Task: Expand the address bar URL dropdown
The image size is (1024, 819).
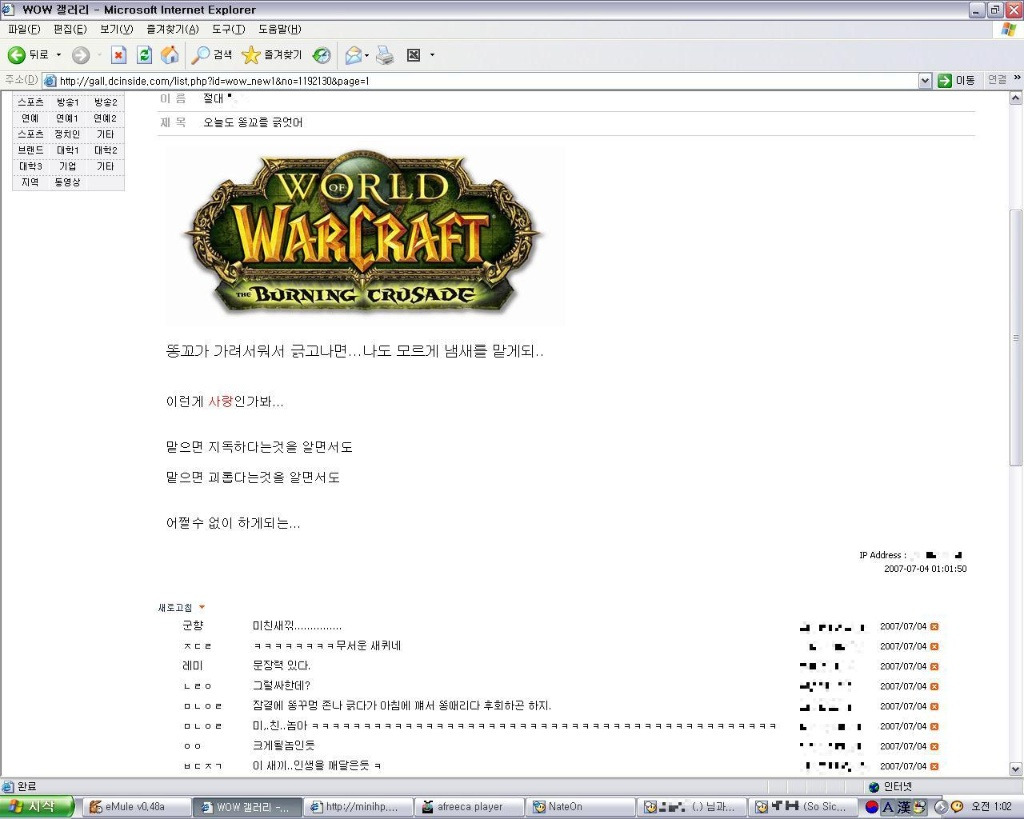Action: point(925,81)
